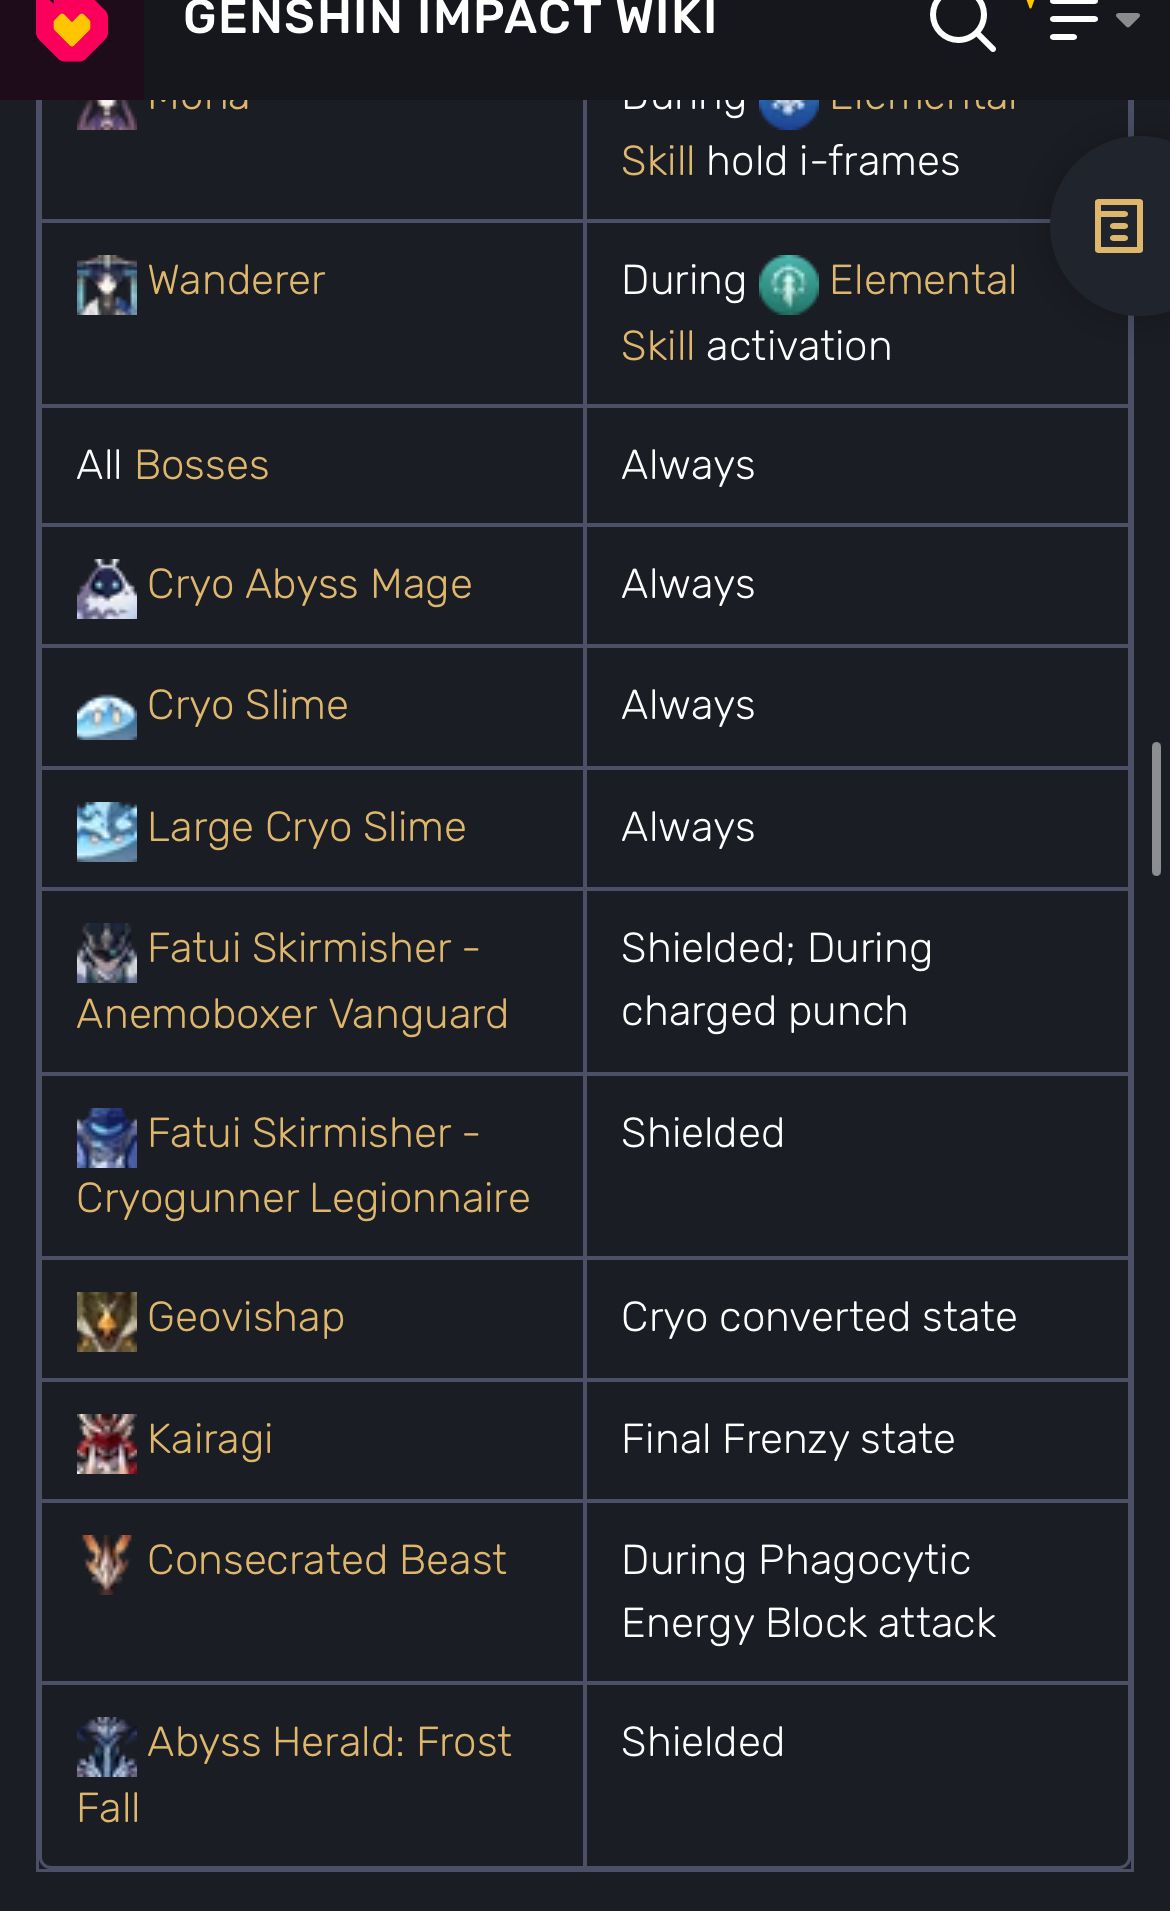Open the Genshin Impact Wiki home title
The width and height of the screenshot is (1170, 1911).
[x=450, y=20]
